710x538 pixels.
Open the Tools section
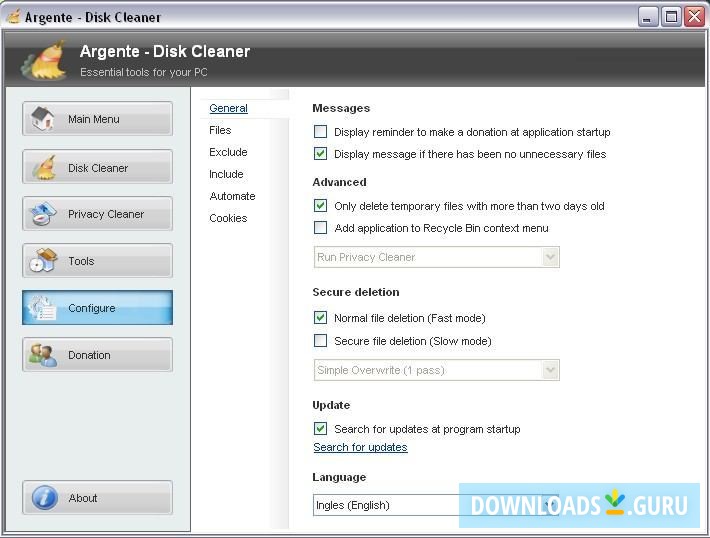pos(97,261)
